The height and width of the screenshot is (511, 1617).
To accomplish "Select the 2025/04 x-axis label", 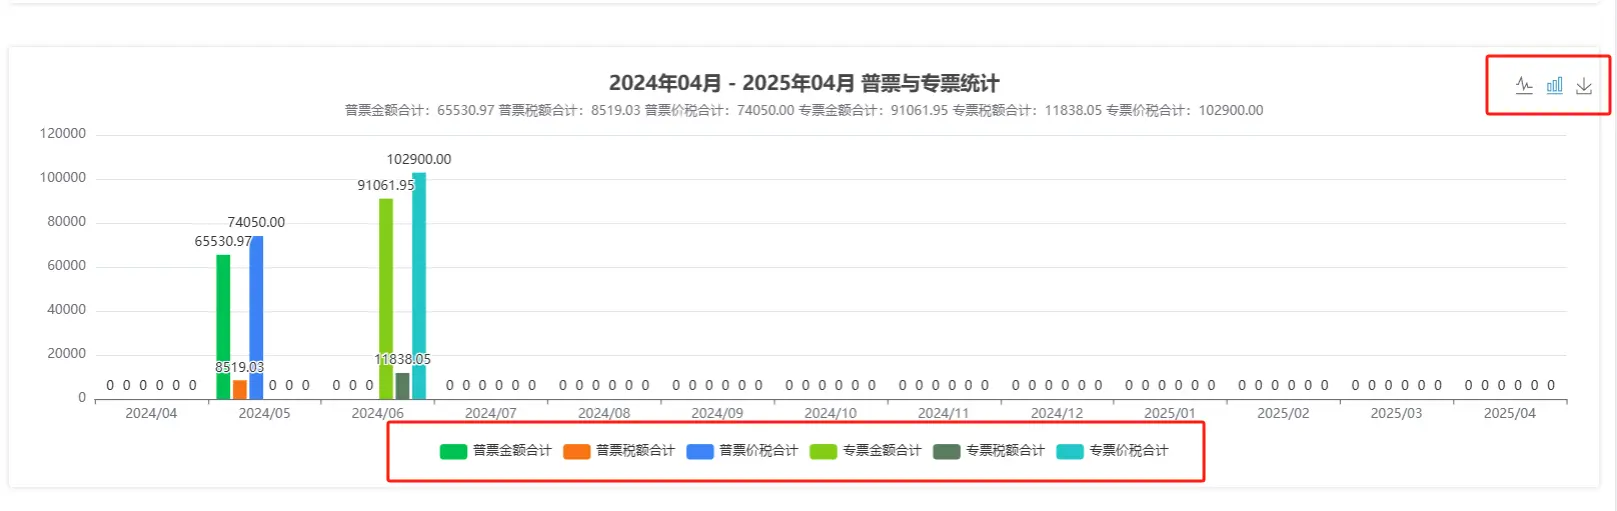I will (1509, 414).
